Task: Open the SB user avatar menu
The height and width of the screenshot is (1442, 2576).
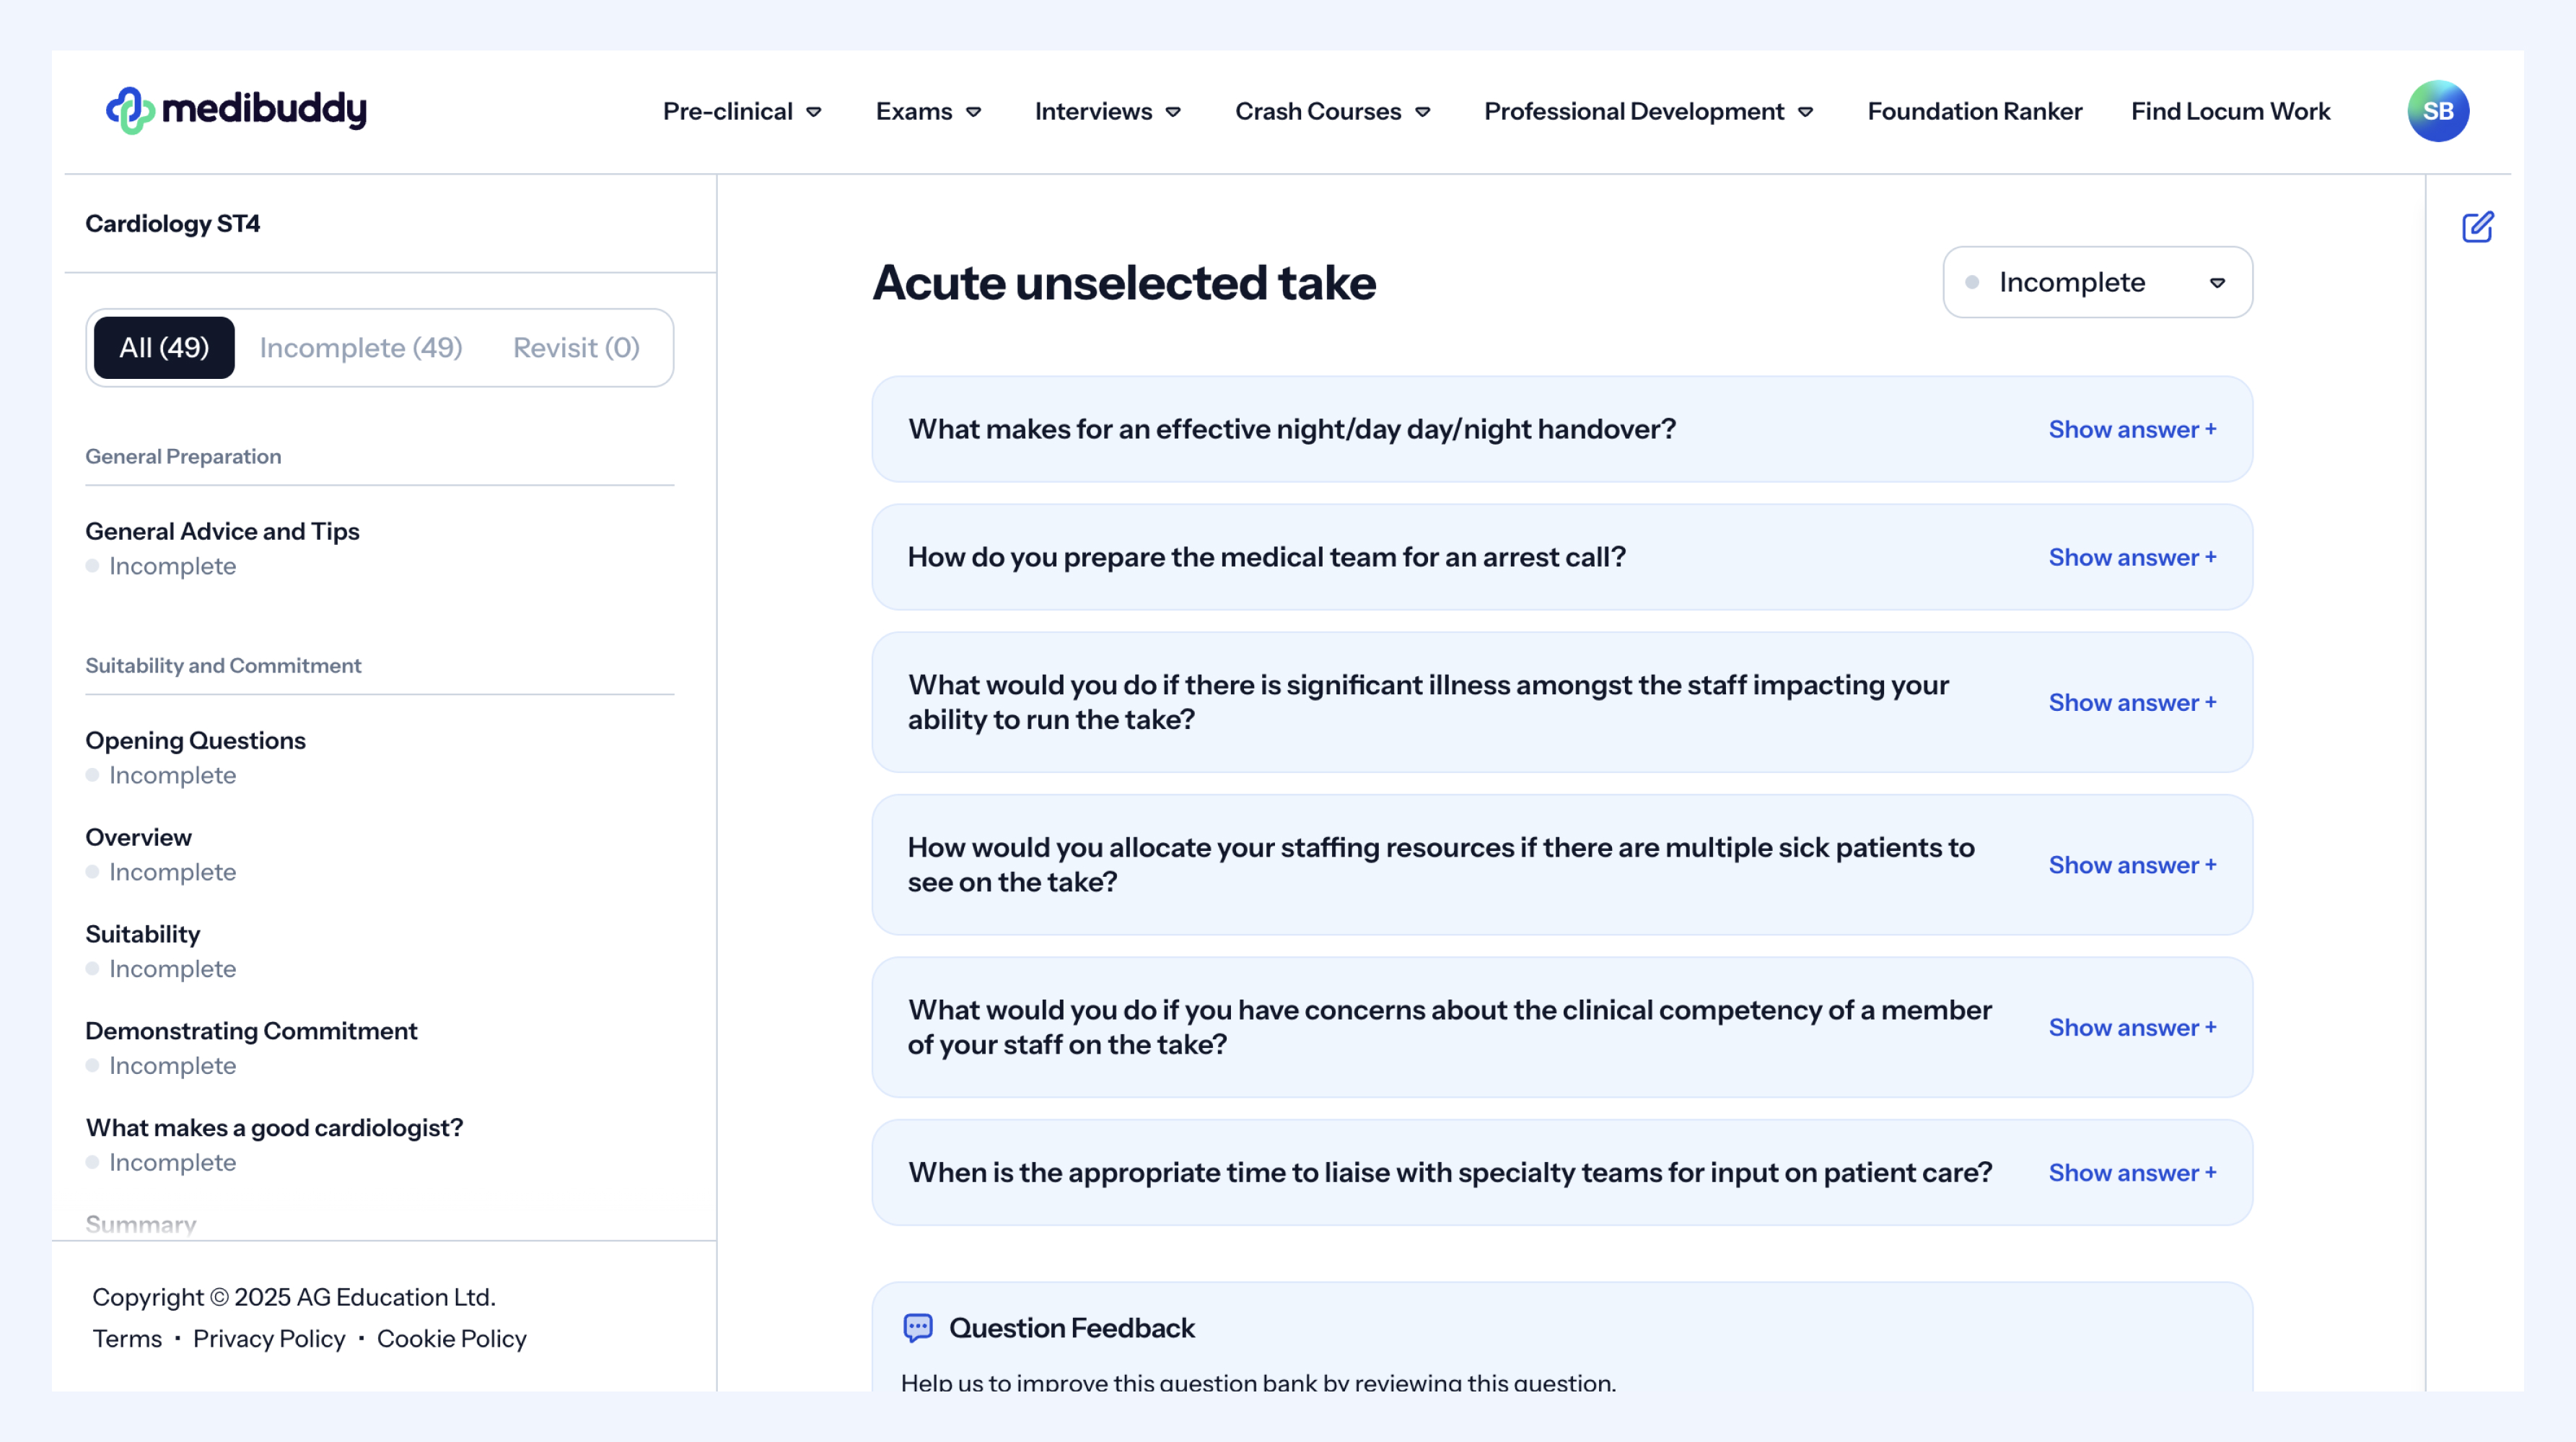Action: 2437,111
